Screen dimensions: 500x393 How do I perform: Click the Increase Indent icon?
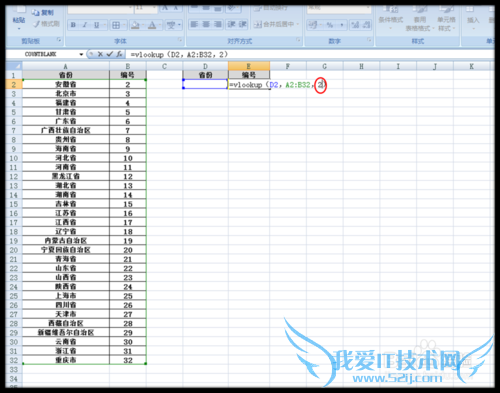coord(243,24)
